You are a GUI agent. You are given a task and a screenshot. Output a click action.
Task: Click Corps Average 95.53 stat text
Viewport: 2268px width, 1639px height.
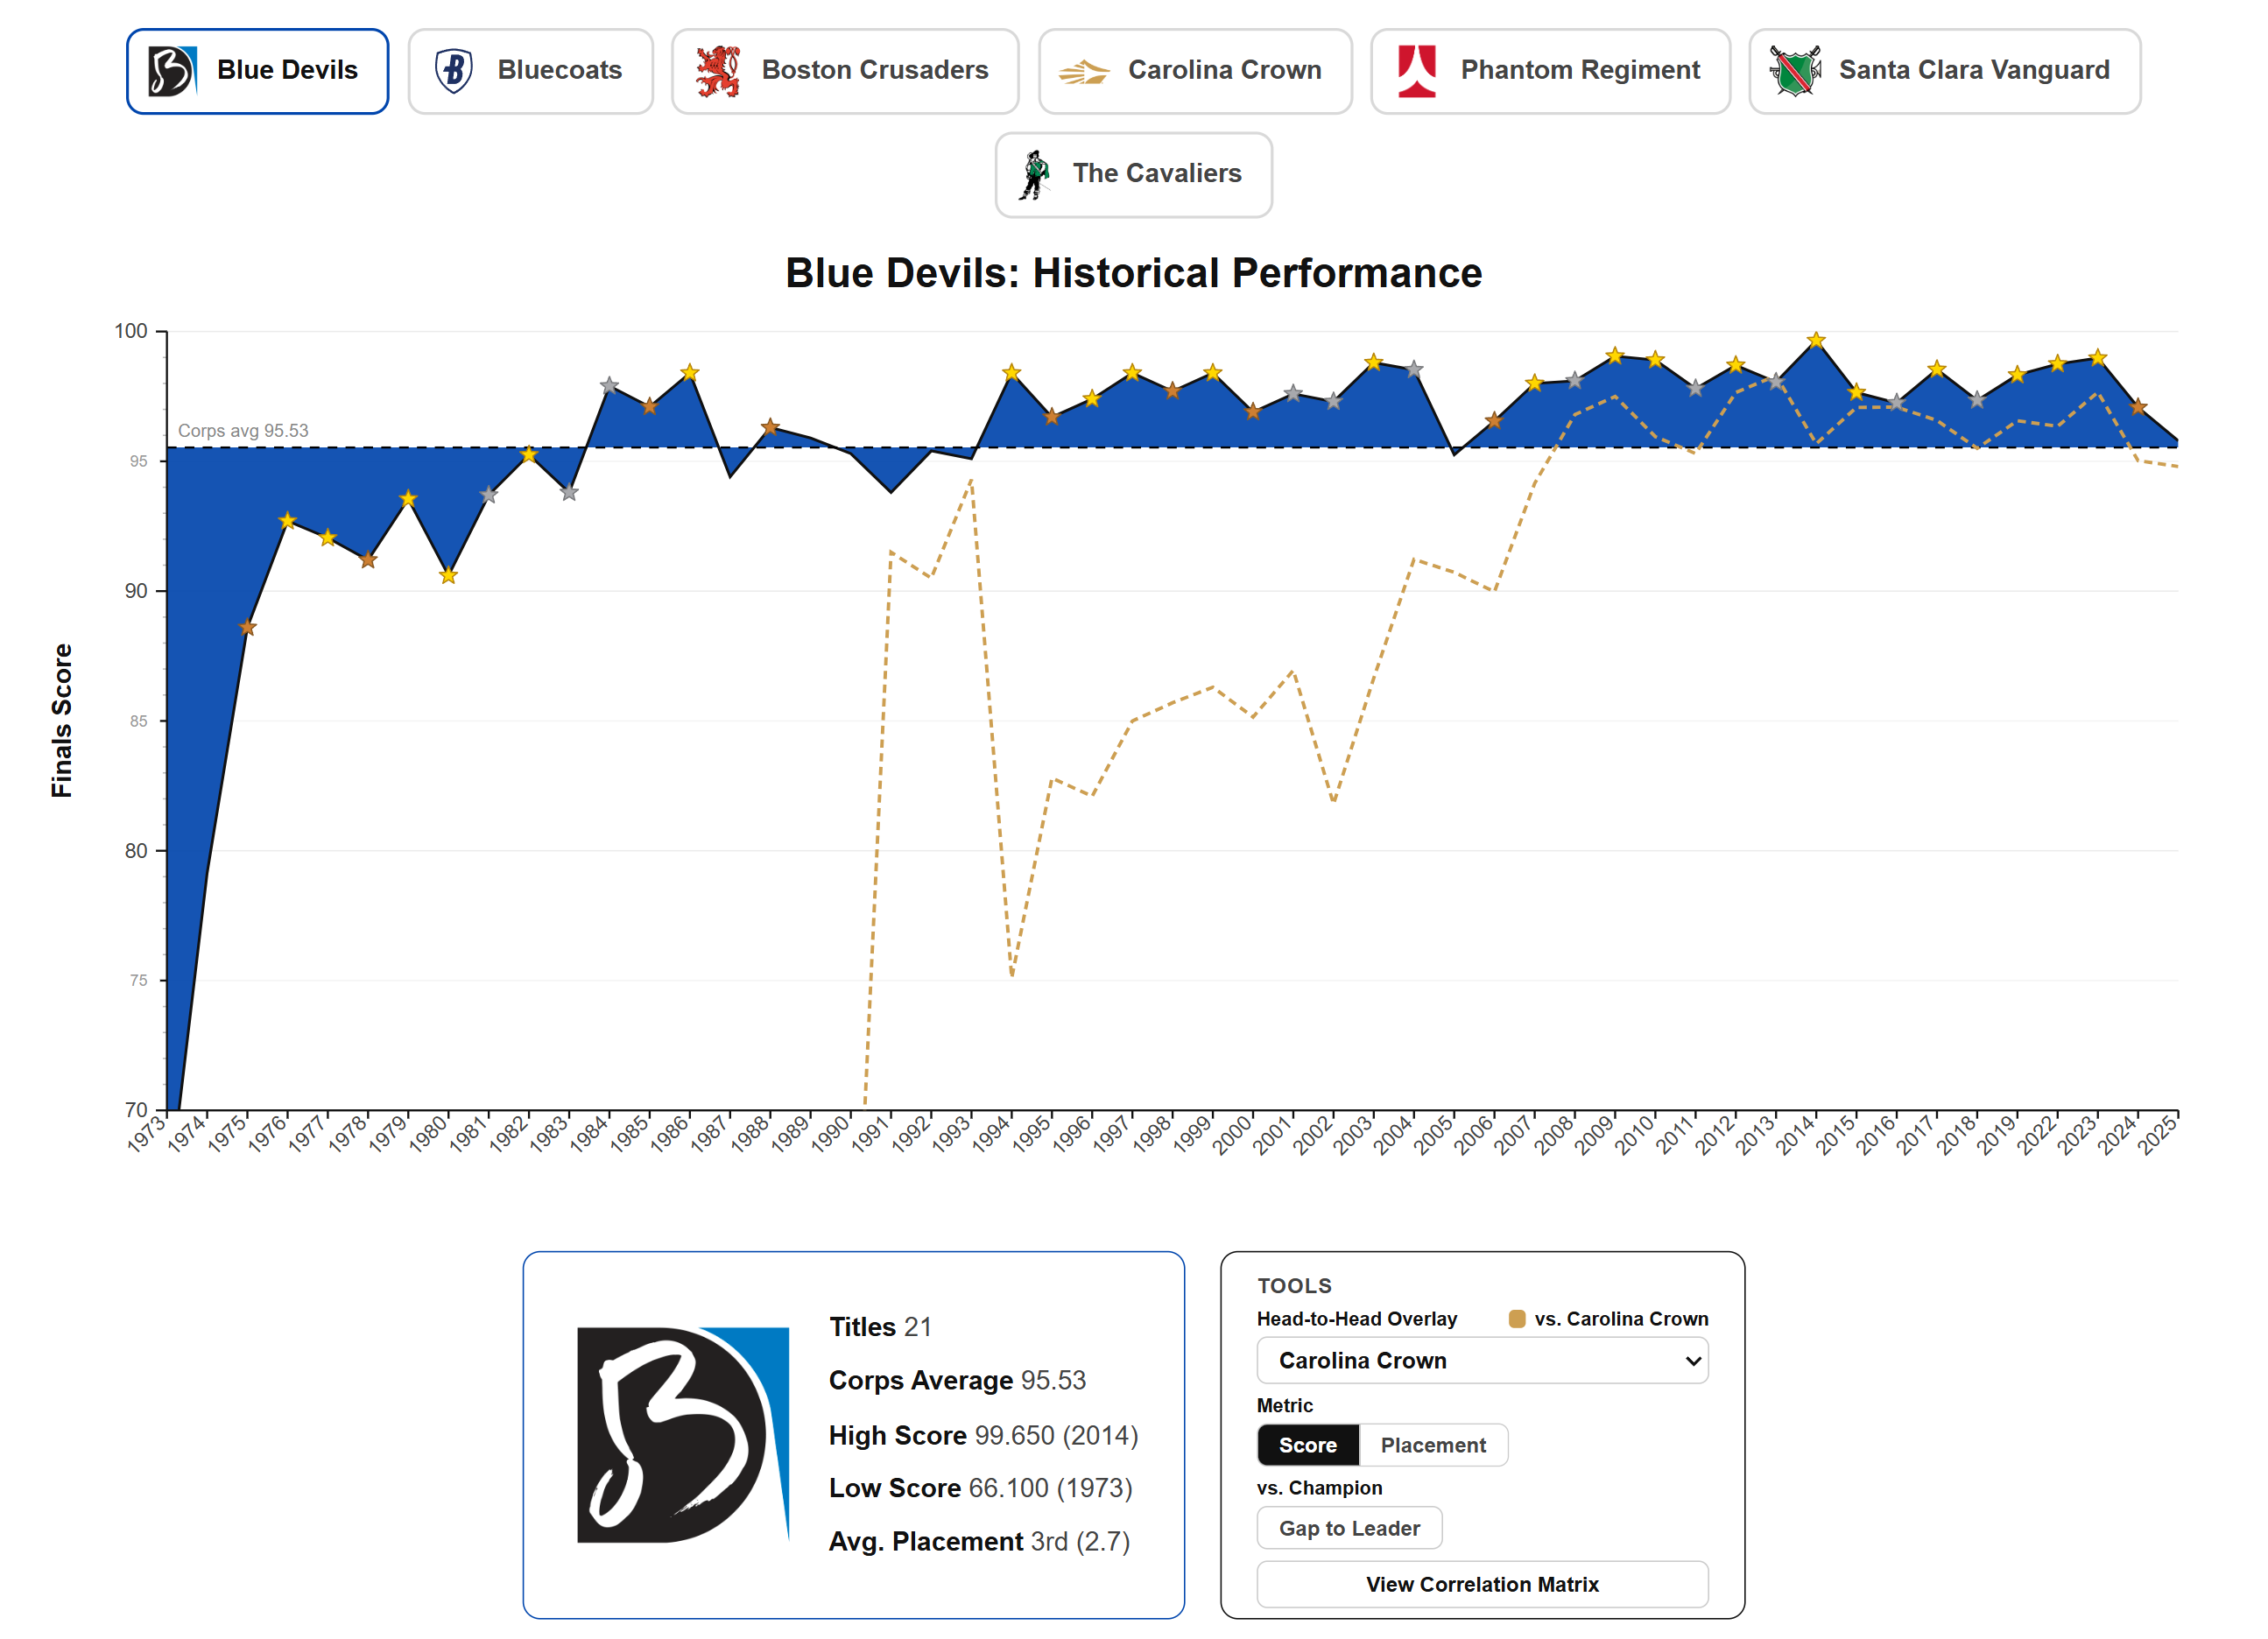coord(957,1380)
